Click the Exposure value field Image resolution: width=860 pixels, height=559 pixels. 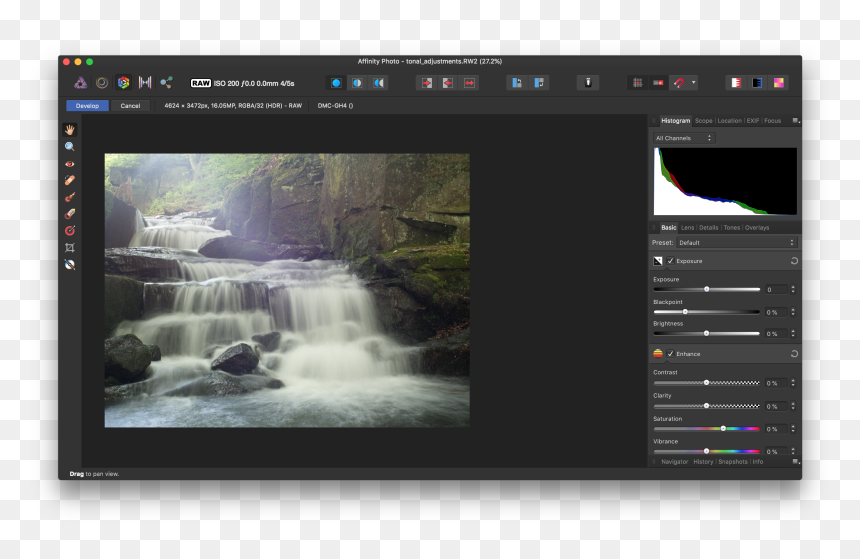(776, 290)
